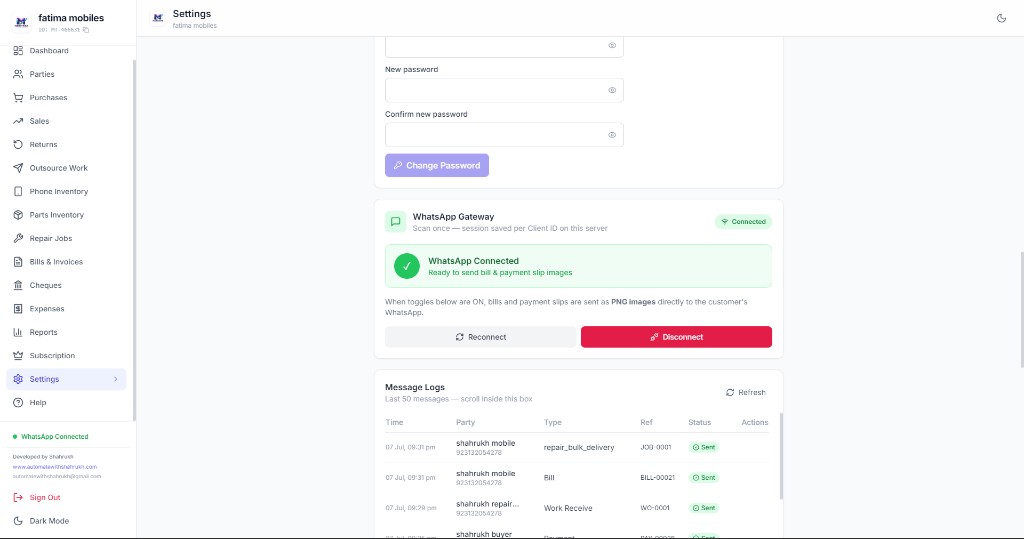Screen dimensions: 1024x539
Task: Click the Purchases cart icon
Action: (x=18, y=97)
